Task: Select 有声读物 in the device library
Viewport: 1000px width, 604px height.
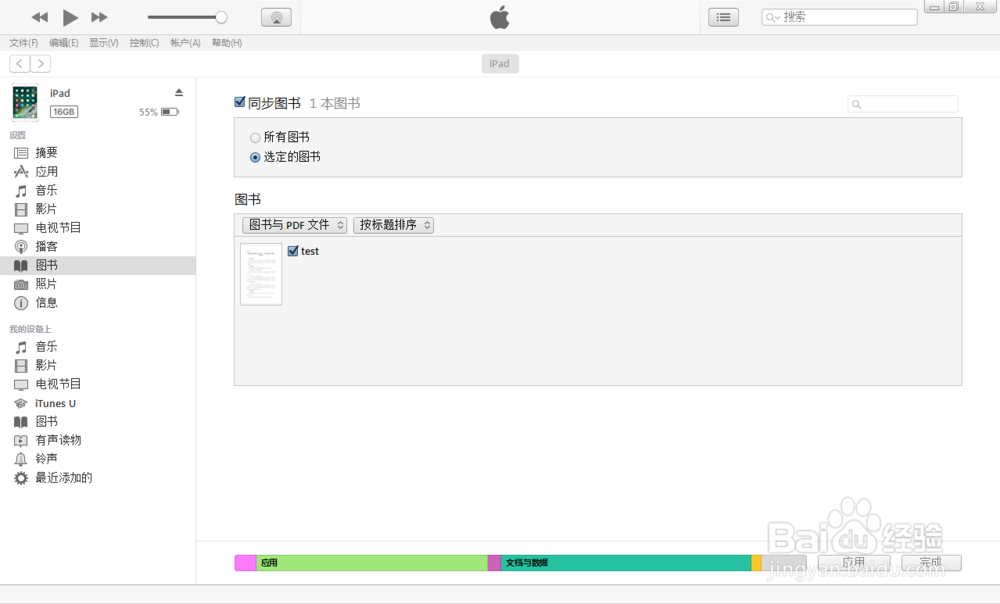Action: 55,439
